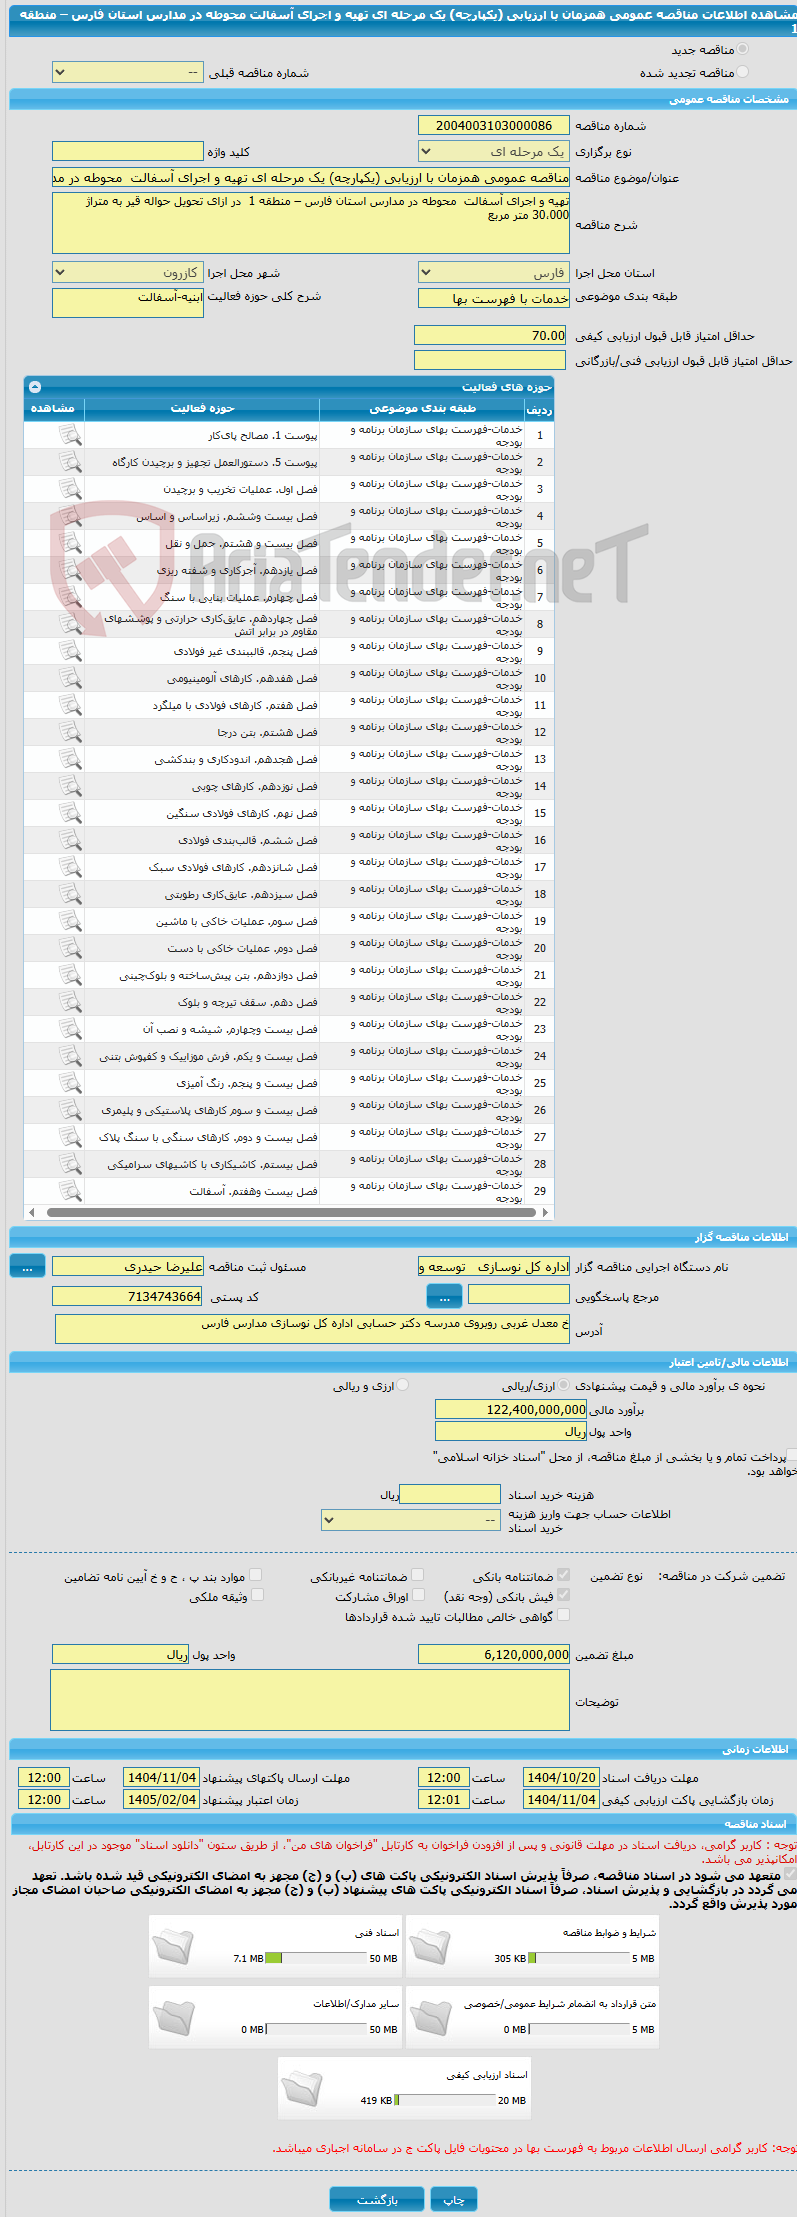This screenshot has width=797, height=2217.
Task: View details of row 20 عملیات خاکی با دست
Action: pos(70,948)
